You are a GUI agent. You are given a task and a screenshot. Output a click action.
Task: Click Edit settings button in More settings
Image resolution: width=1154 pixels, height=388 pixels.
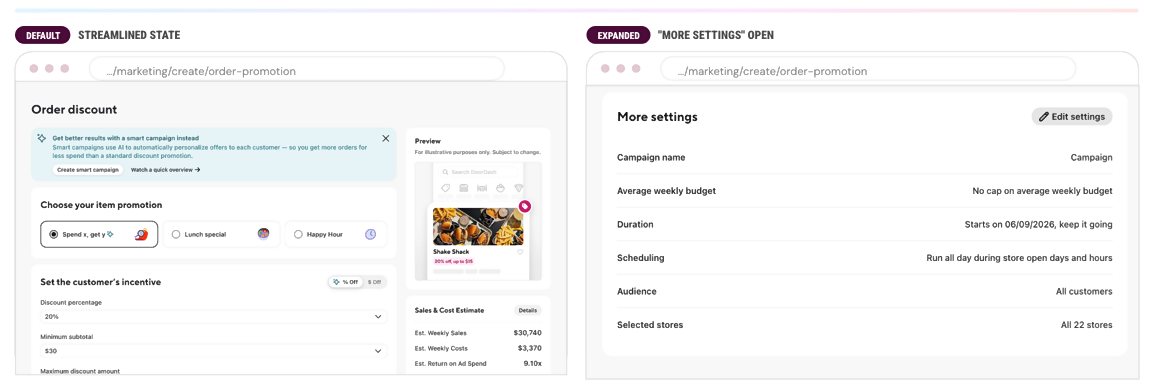click(1072, 116)
